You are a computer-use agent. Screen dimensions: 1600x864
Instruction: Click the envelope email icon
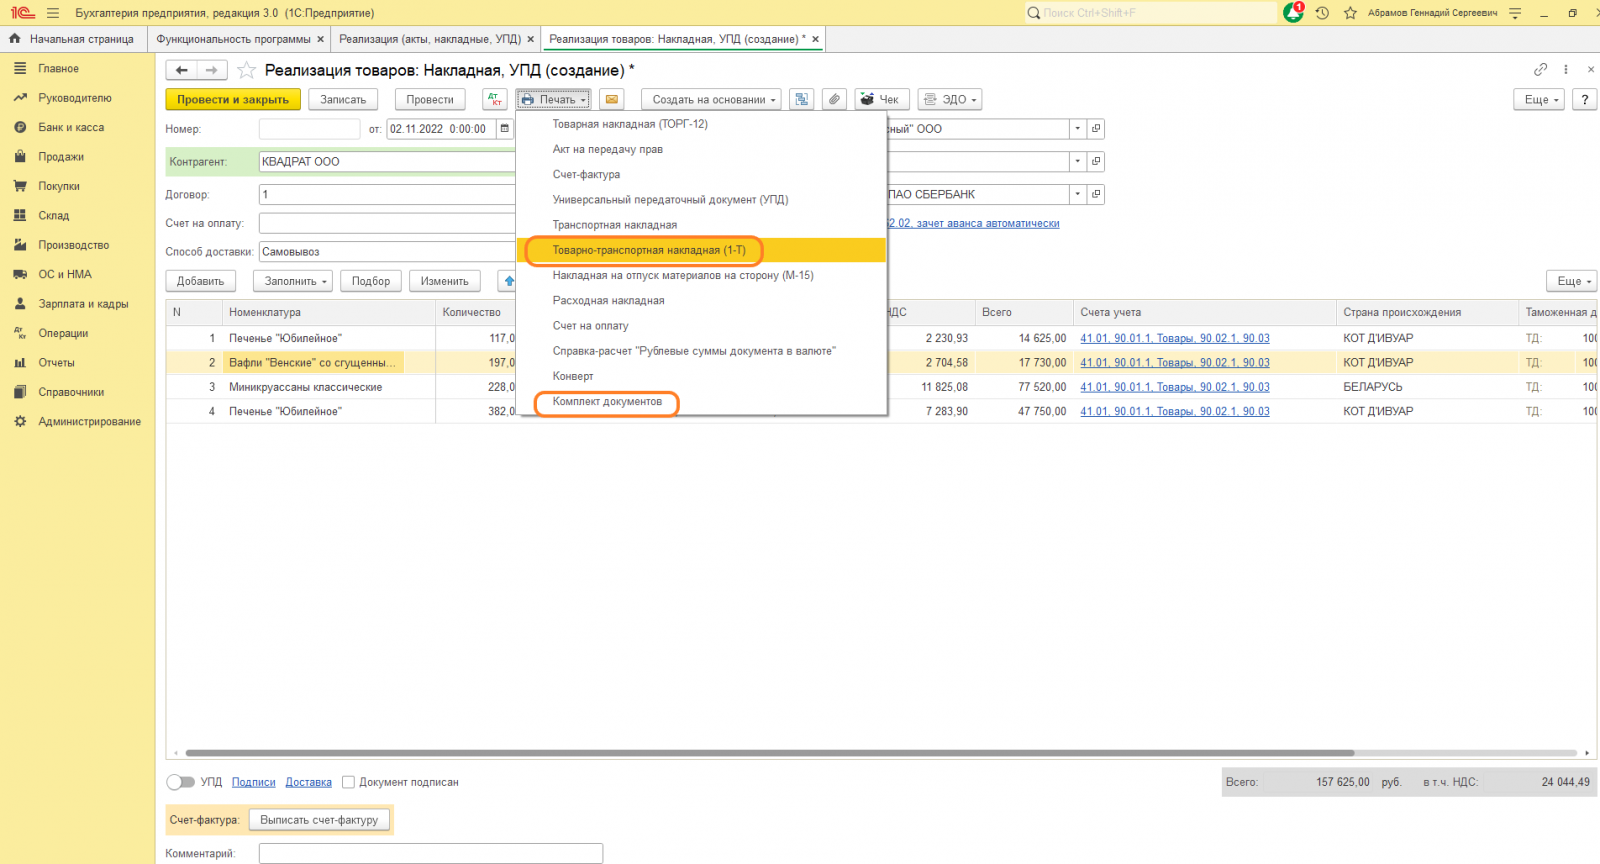[x=612, y=100]
